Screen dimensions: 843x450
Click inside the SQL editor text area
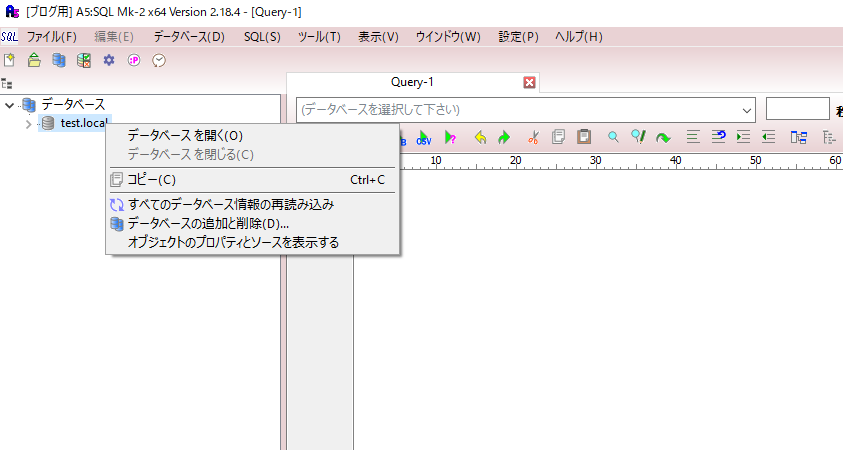pos(598,309)
